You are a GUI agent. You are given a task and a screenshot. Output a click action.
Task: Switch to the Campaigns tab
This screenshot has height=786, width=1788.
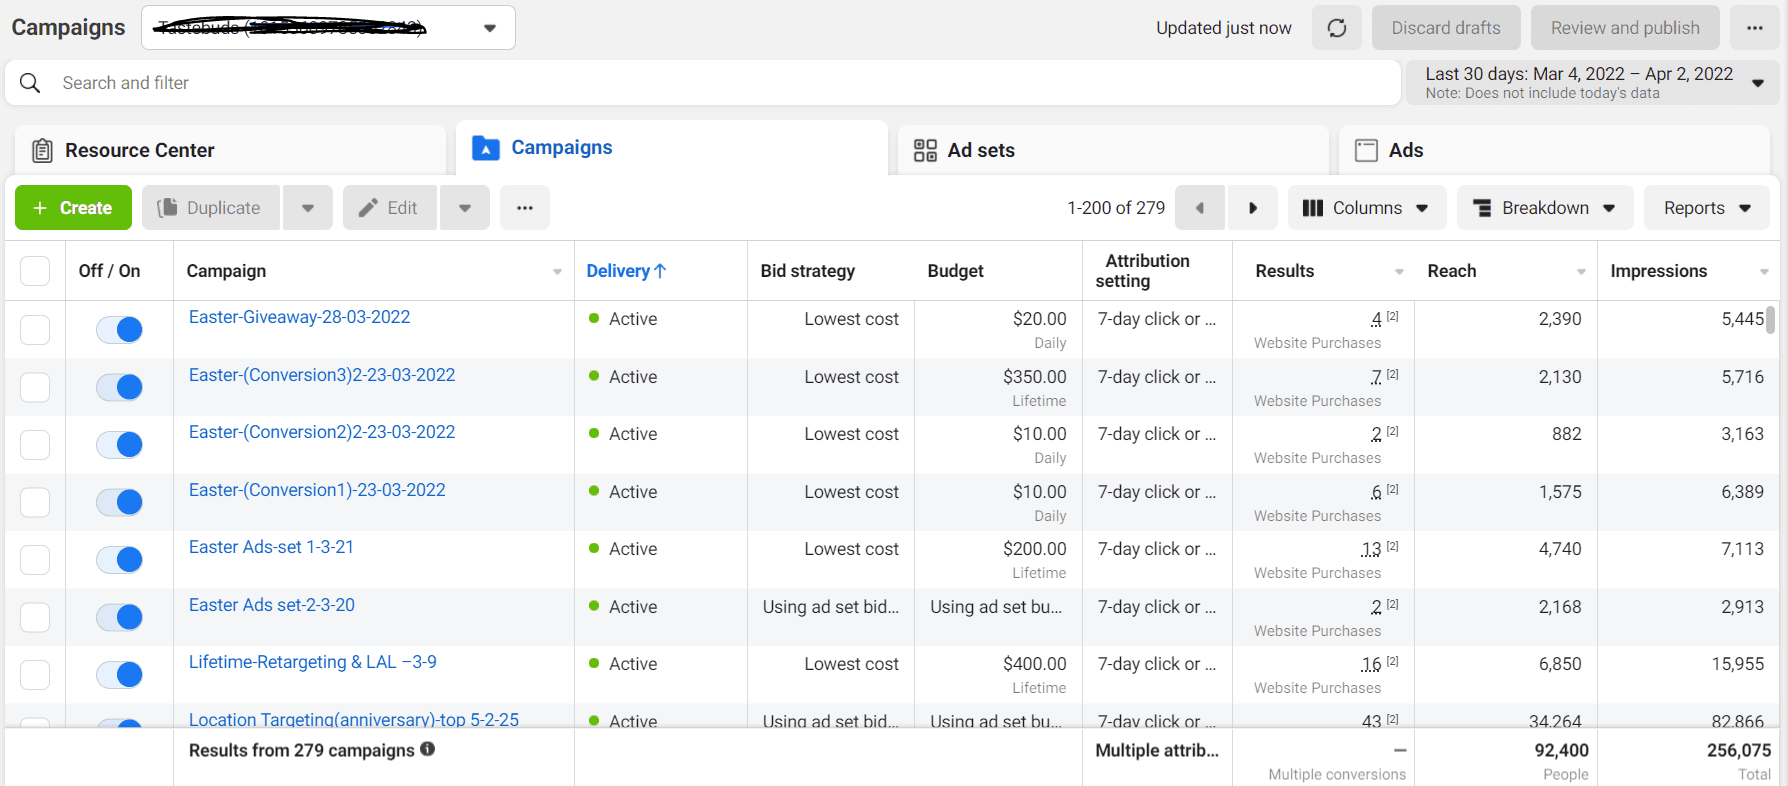672,148
